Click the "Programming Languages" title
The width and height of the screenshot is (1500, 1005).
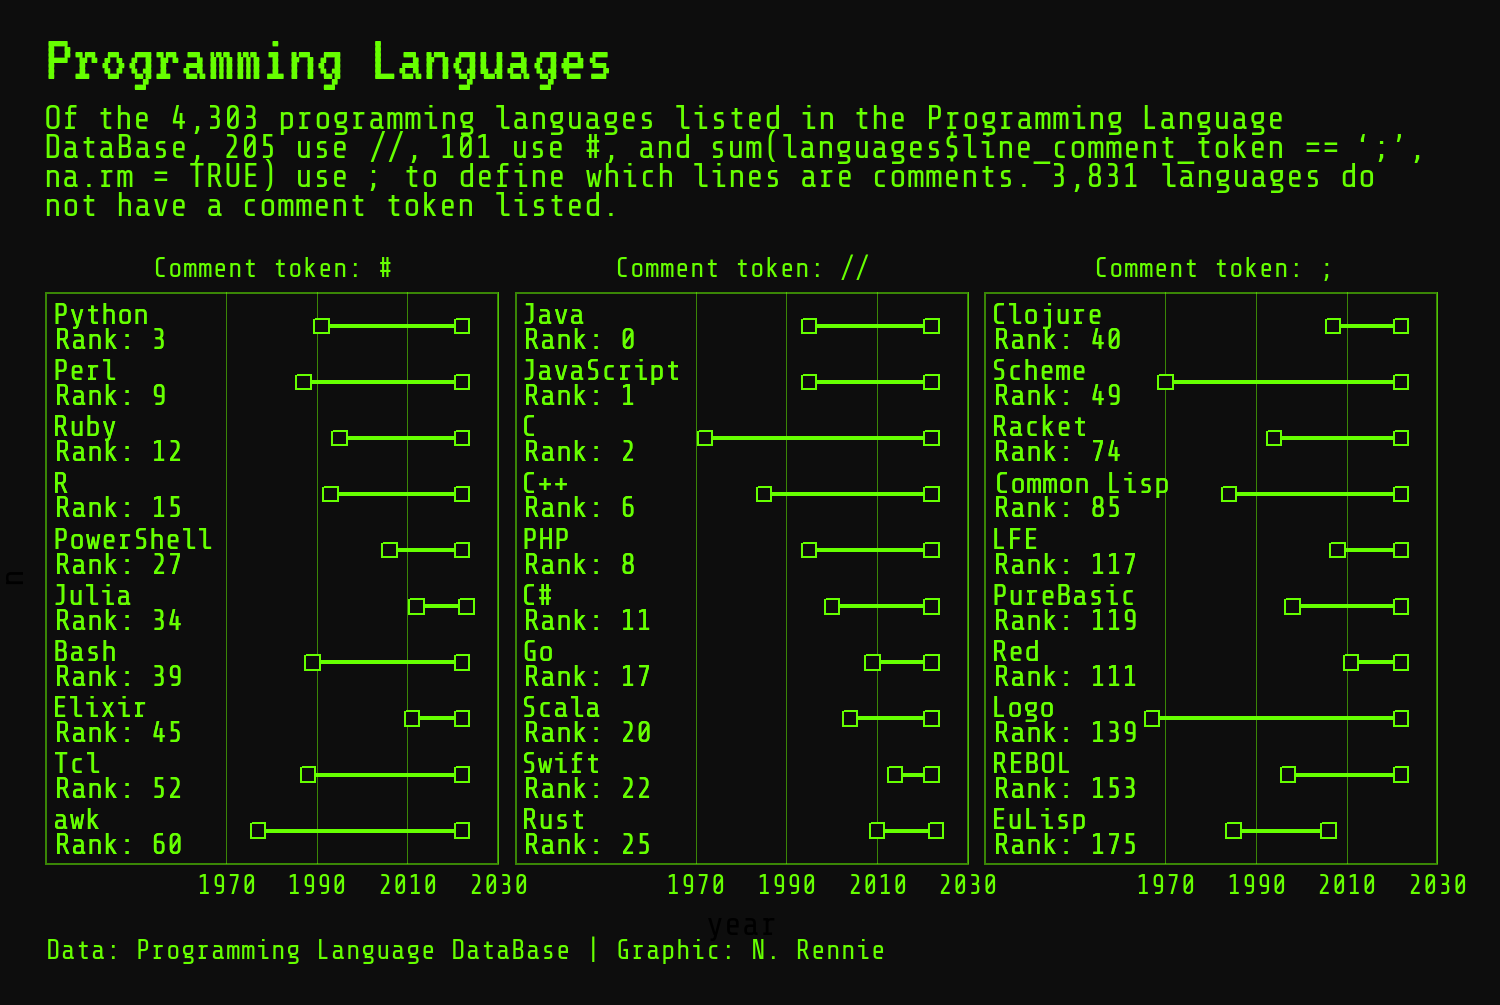[328, 63]
